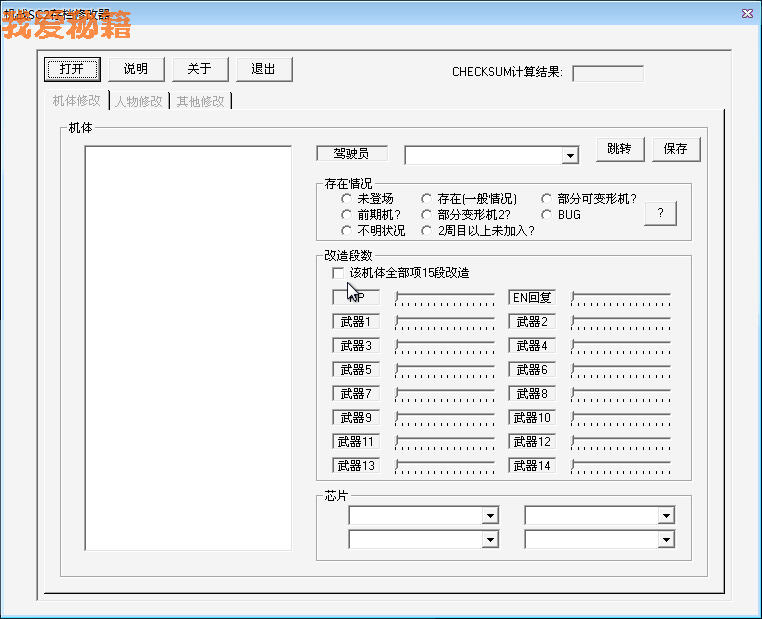This screenshot has width=762, height=619.
Task: Open the bottom-right 芯片 chip dropdown
Action: [x=666, y=540]
